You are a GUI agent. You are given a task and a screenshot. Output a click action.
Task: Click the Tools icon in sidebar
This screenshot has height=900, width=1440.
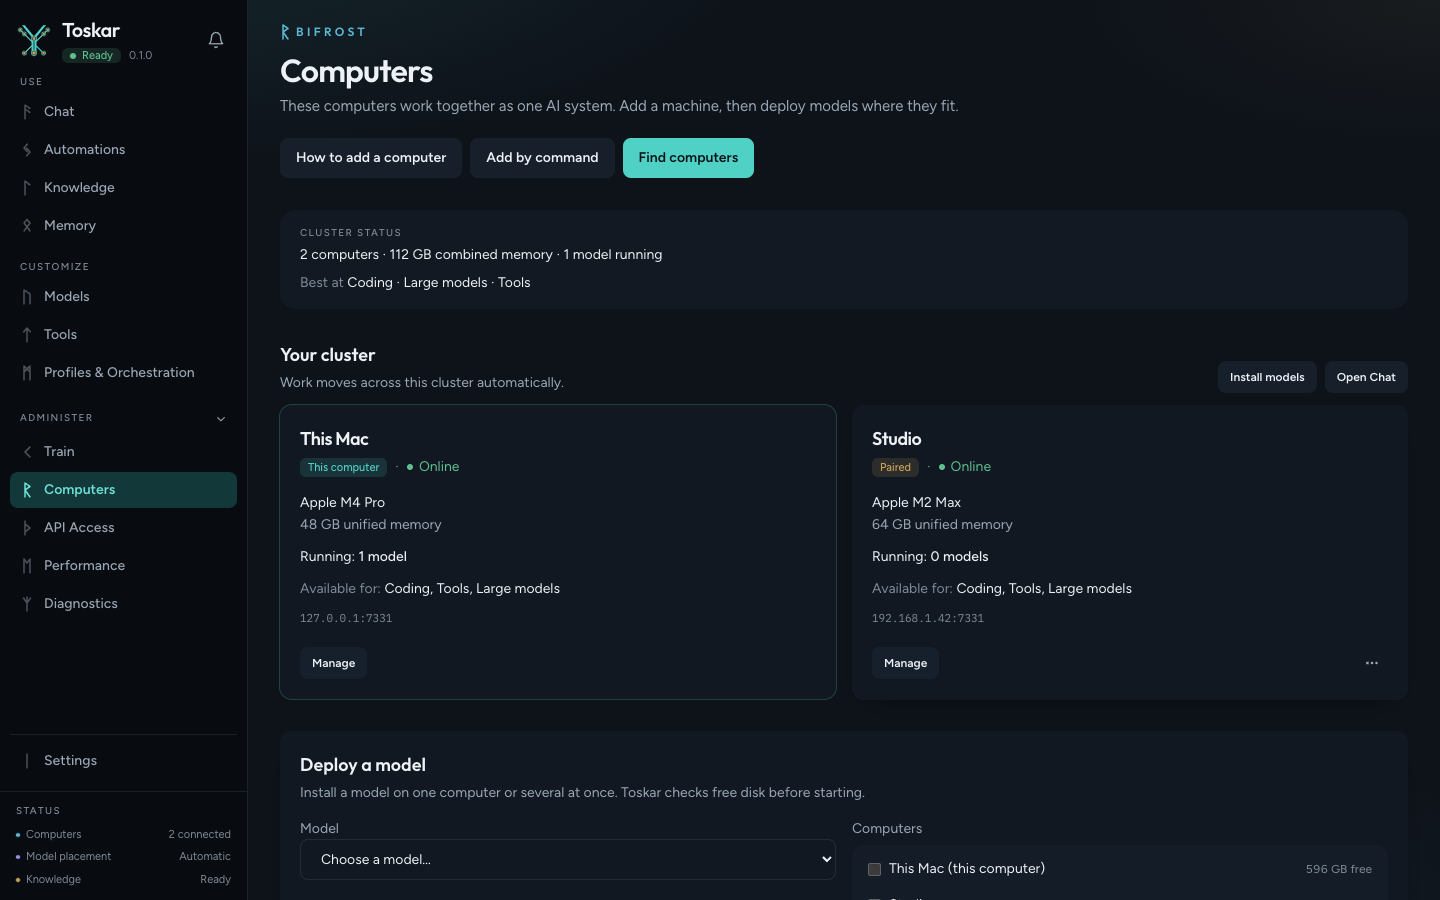[27, 335]
